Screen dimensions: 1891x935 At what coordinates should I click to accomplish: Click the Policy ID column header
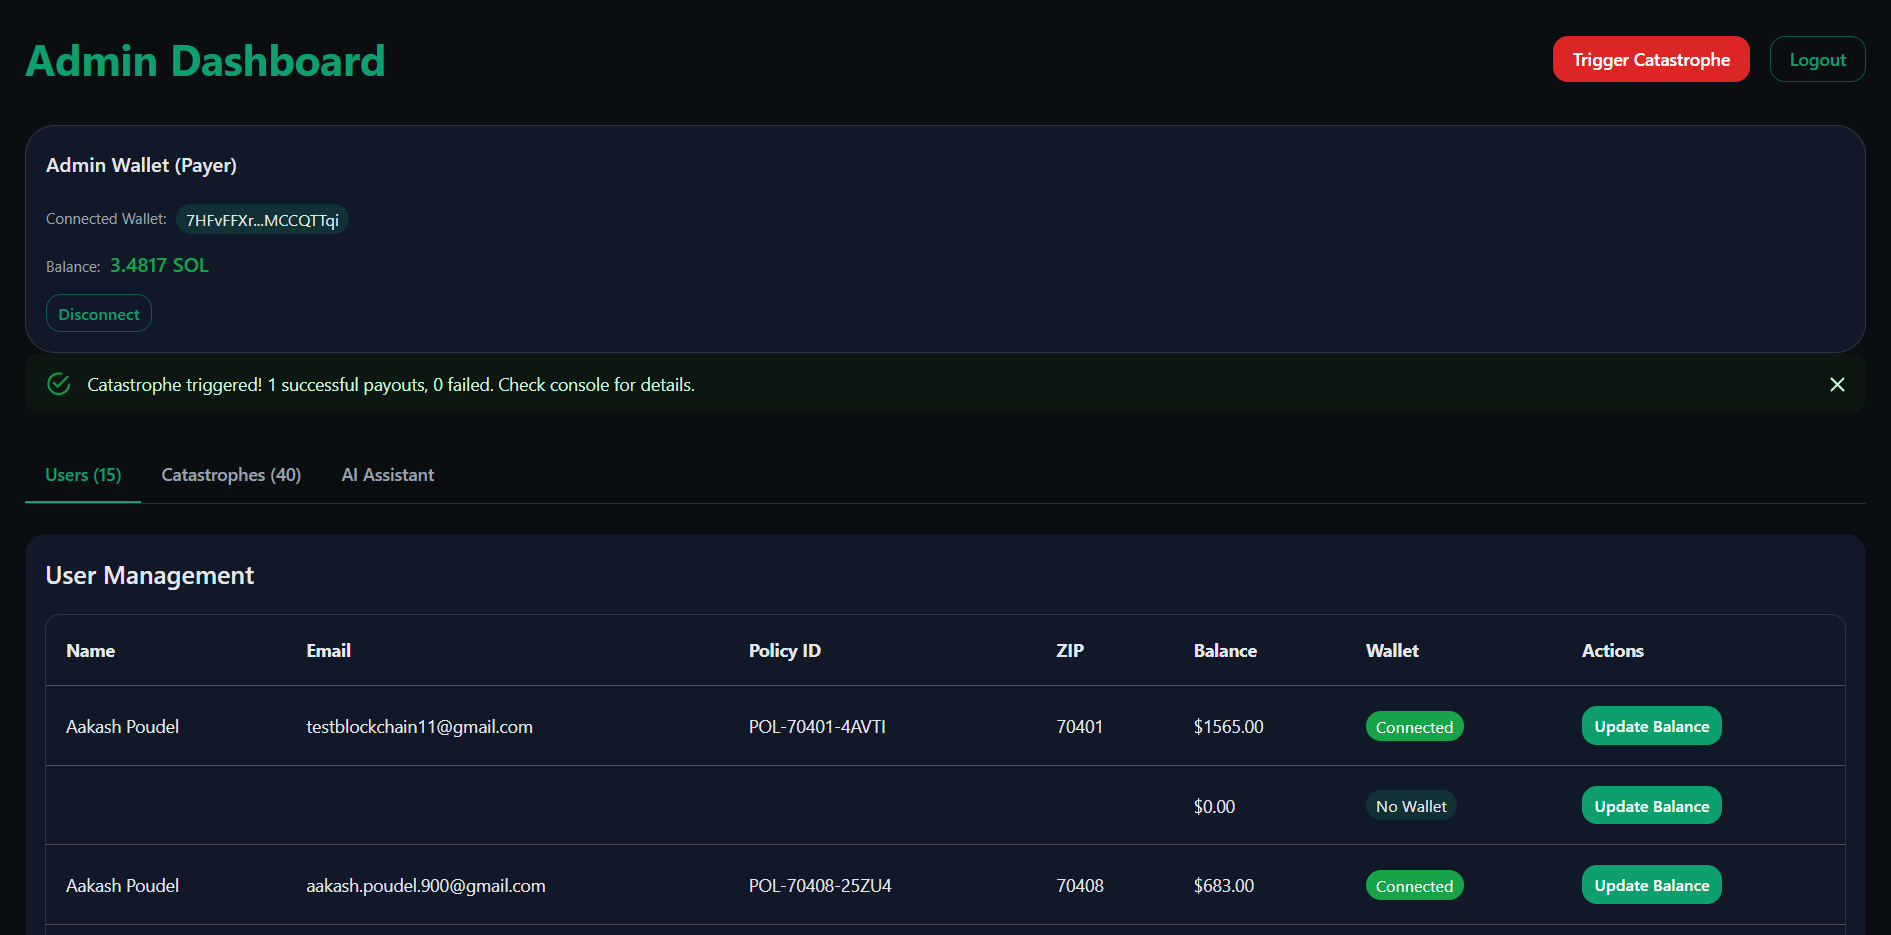(785, 651)
